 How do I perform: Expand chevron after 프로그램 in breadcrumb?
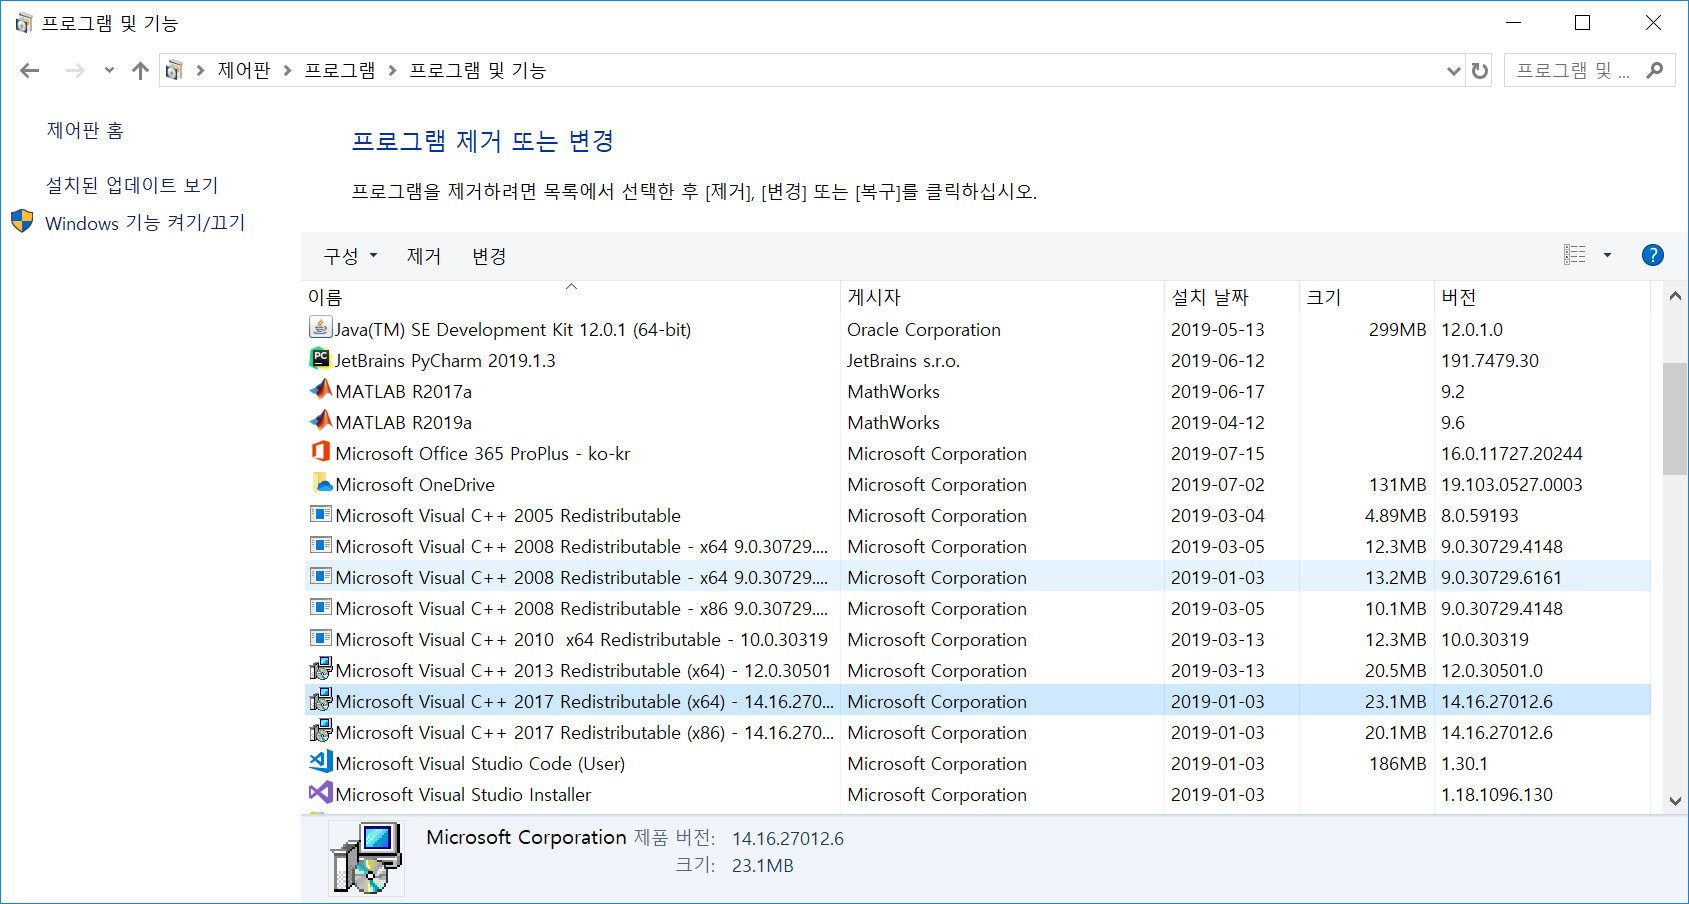[x=393, y=70]
